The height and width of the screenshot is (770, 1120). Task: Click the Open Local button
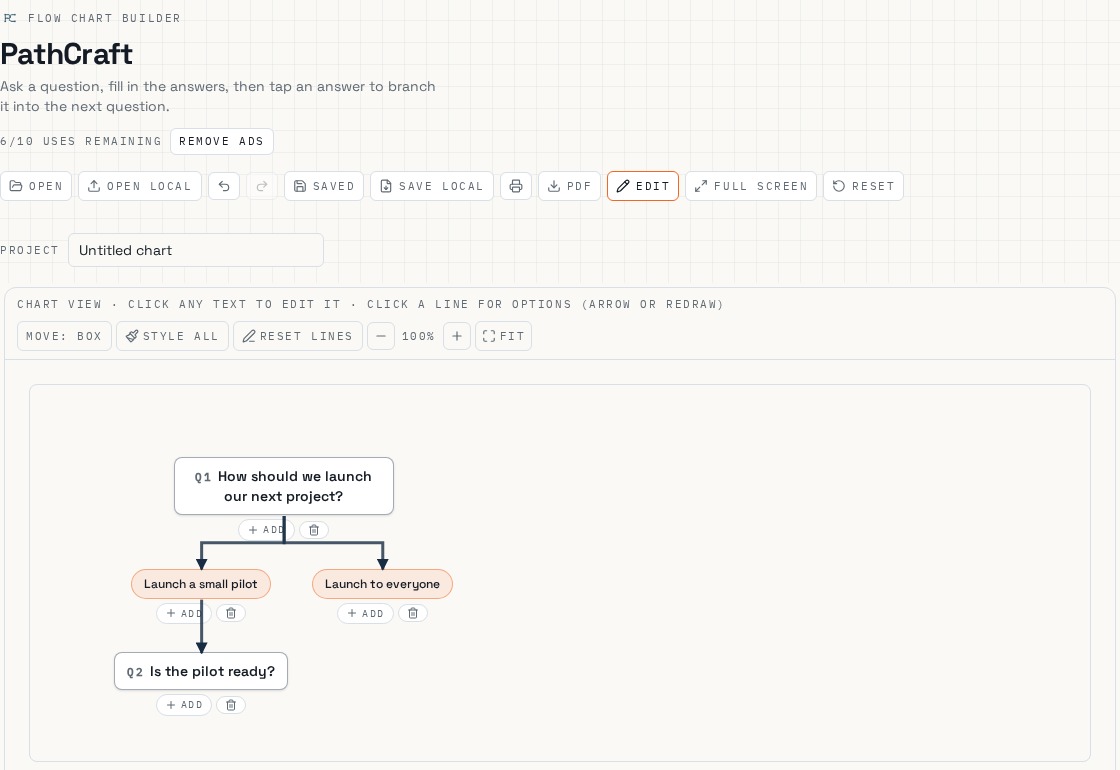pos(140,186)
